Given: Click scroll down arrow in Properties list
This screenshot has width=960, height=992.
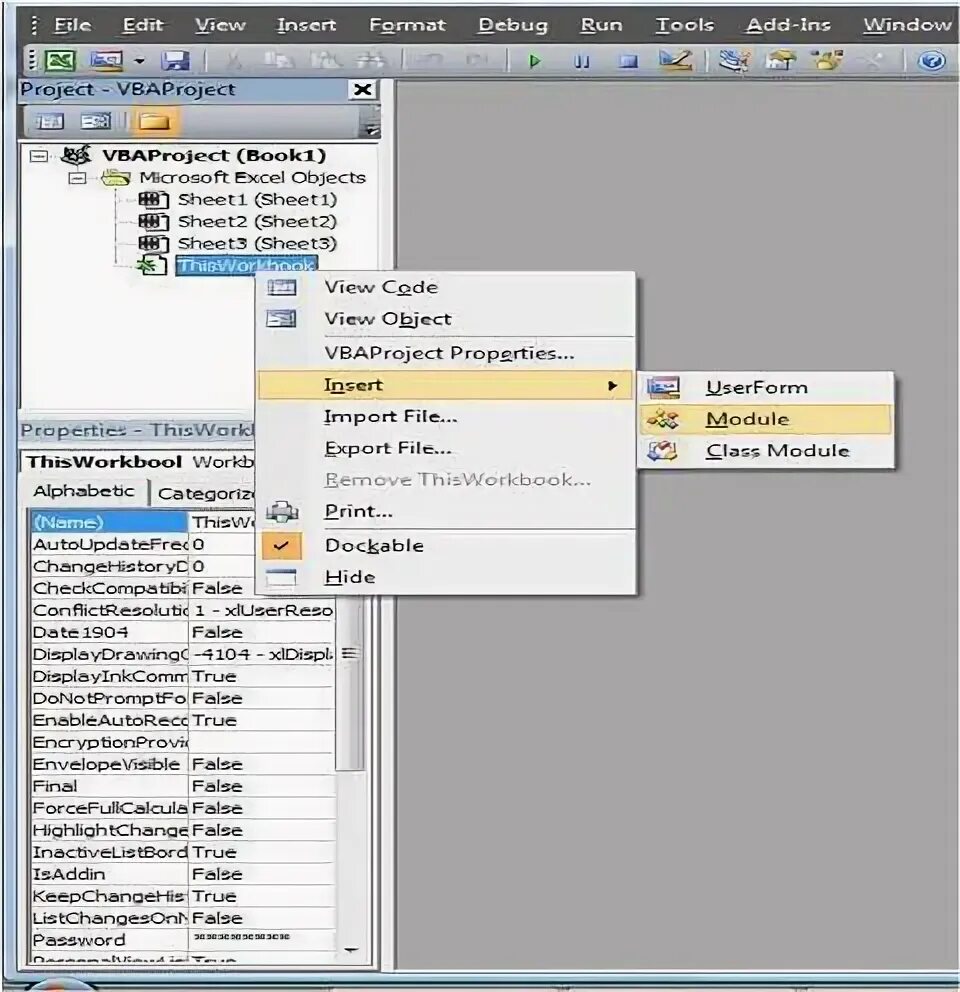Looking at the screenshot, I should [x=350, y=950].
